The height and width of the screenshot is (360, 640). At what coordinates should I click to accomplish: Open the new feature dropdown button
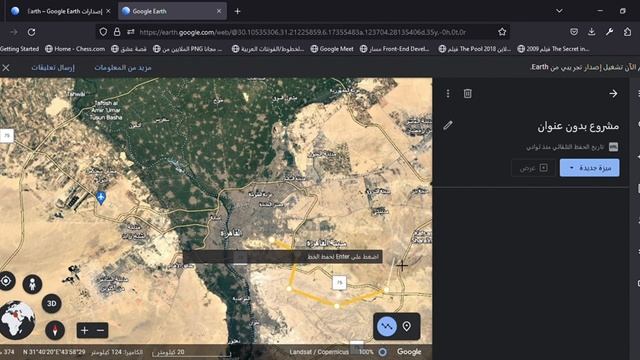coord(589,168)
